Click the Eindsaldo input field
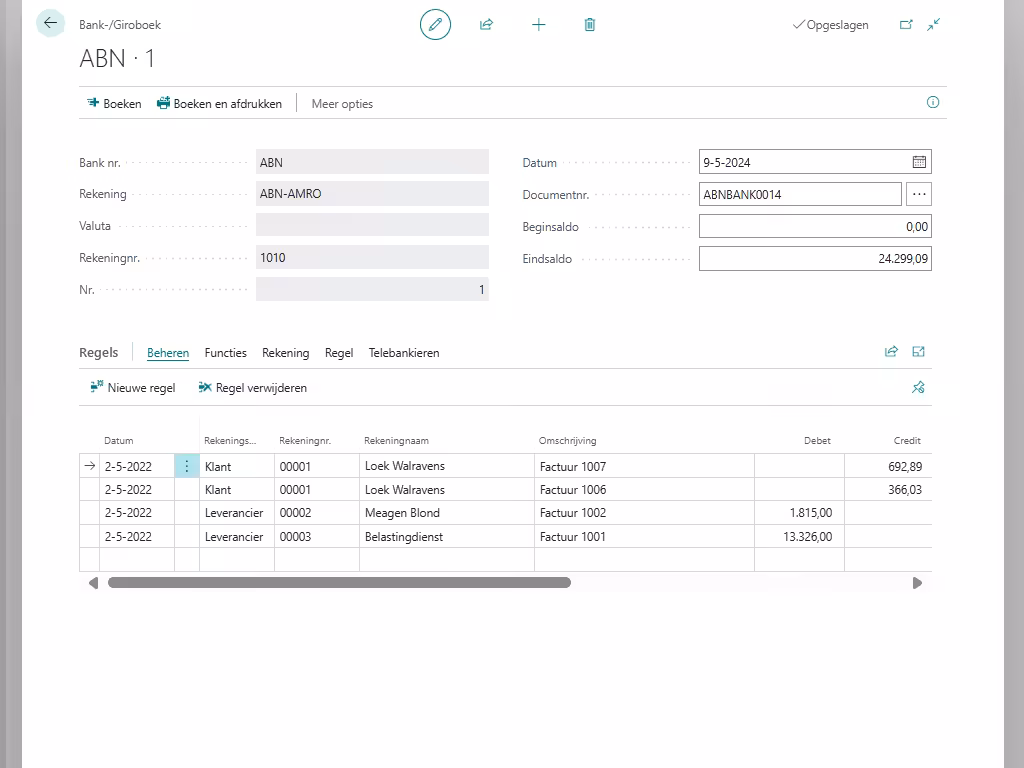This screenshot has width=1024, height=768. click(814, 259)
